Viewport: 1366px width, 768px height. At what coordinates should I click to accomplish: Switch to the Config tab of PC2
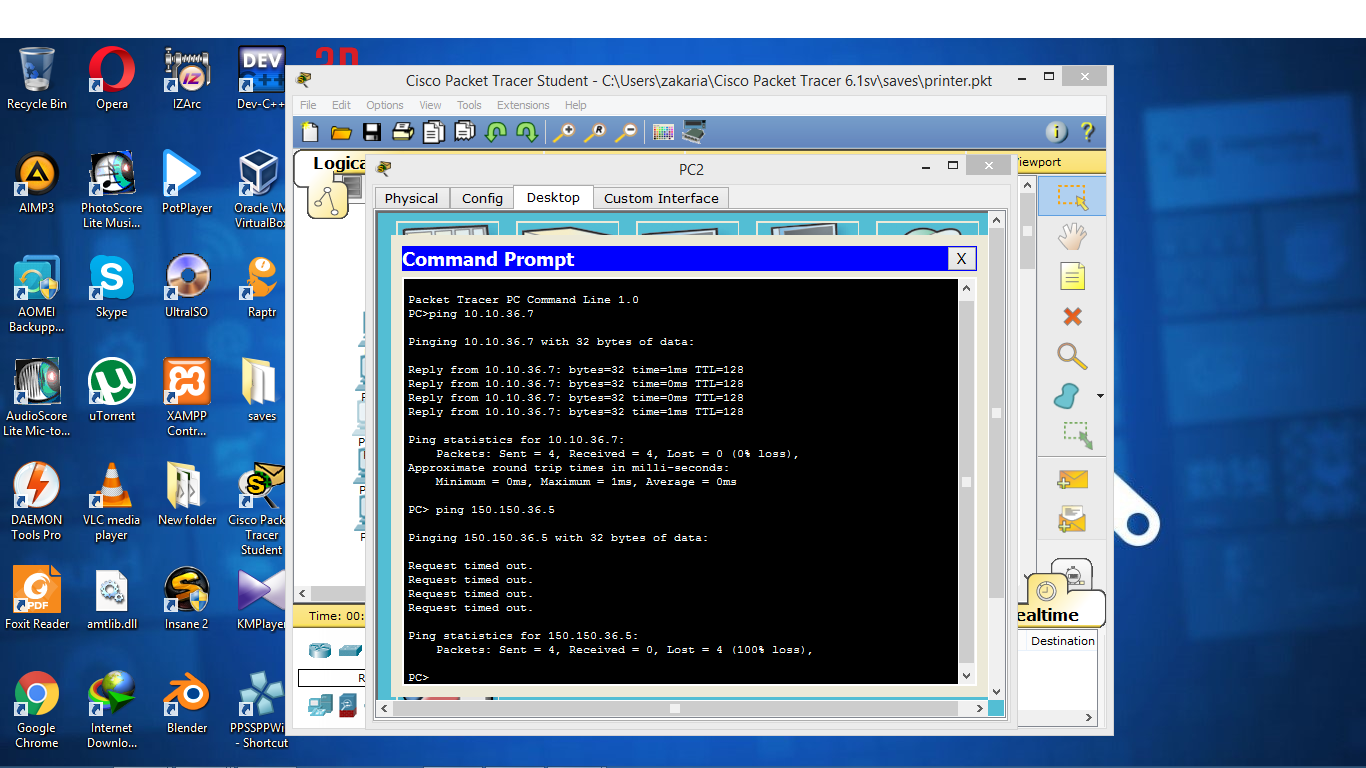(481, 198)
